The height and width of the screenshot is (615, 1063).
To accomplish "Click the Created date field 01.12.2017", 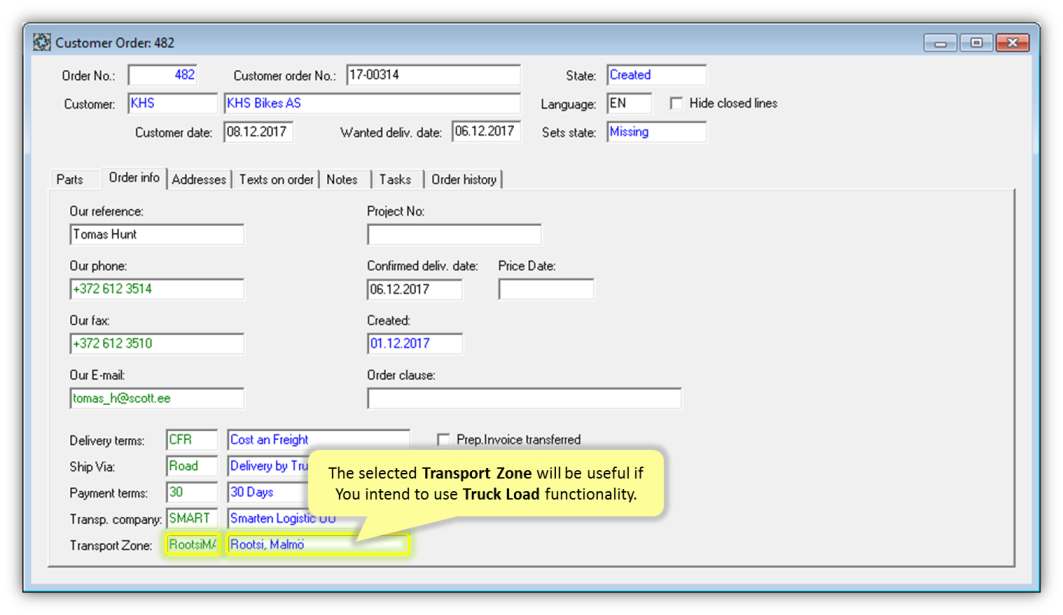I will pos(415,344).
